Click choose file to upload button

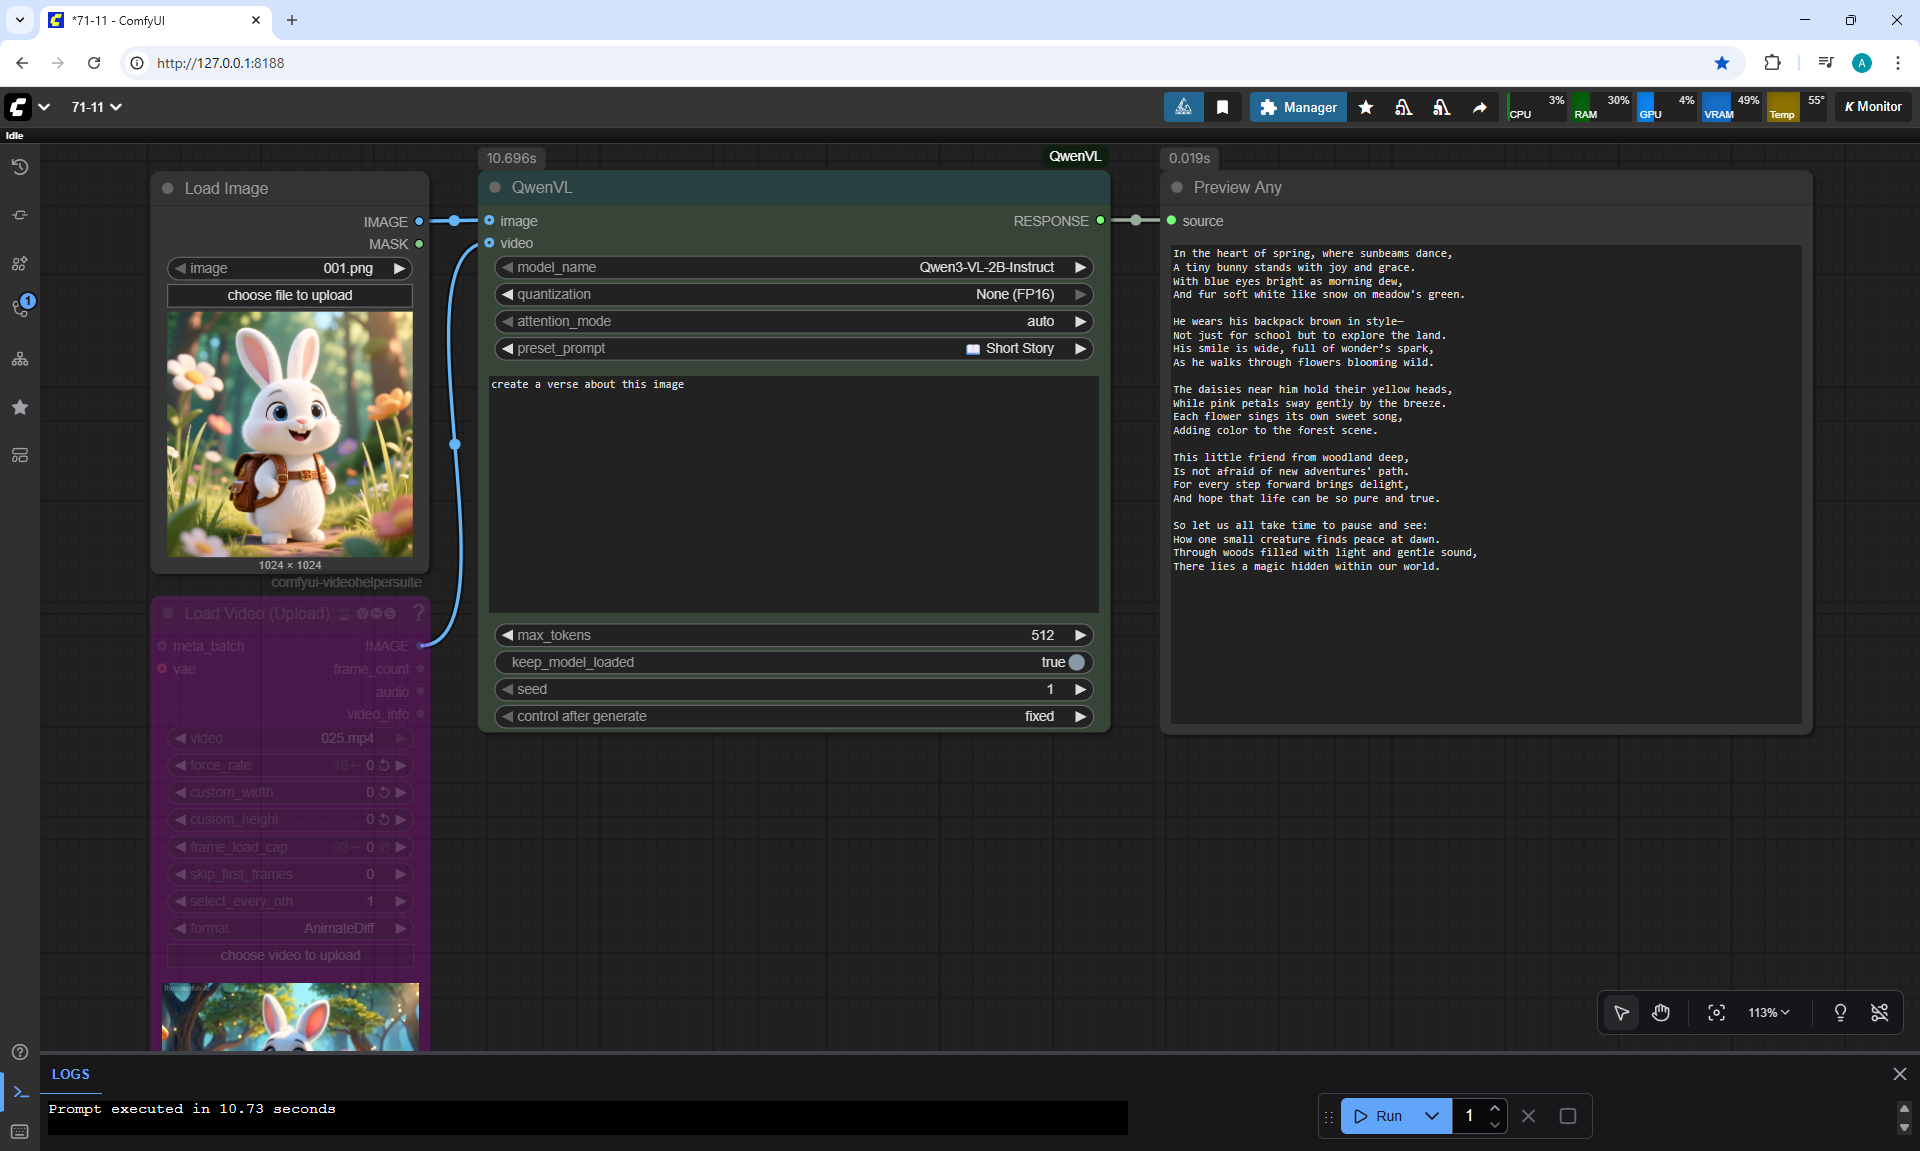click(290, 295)
